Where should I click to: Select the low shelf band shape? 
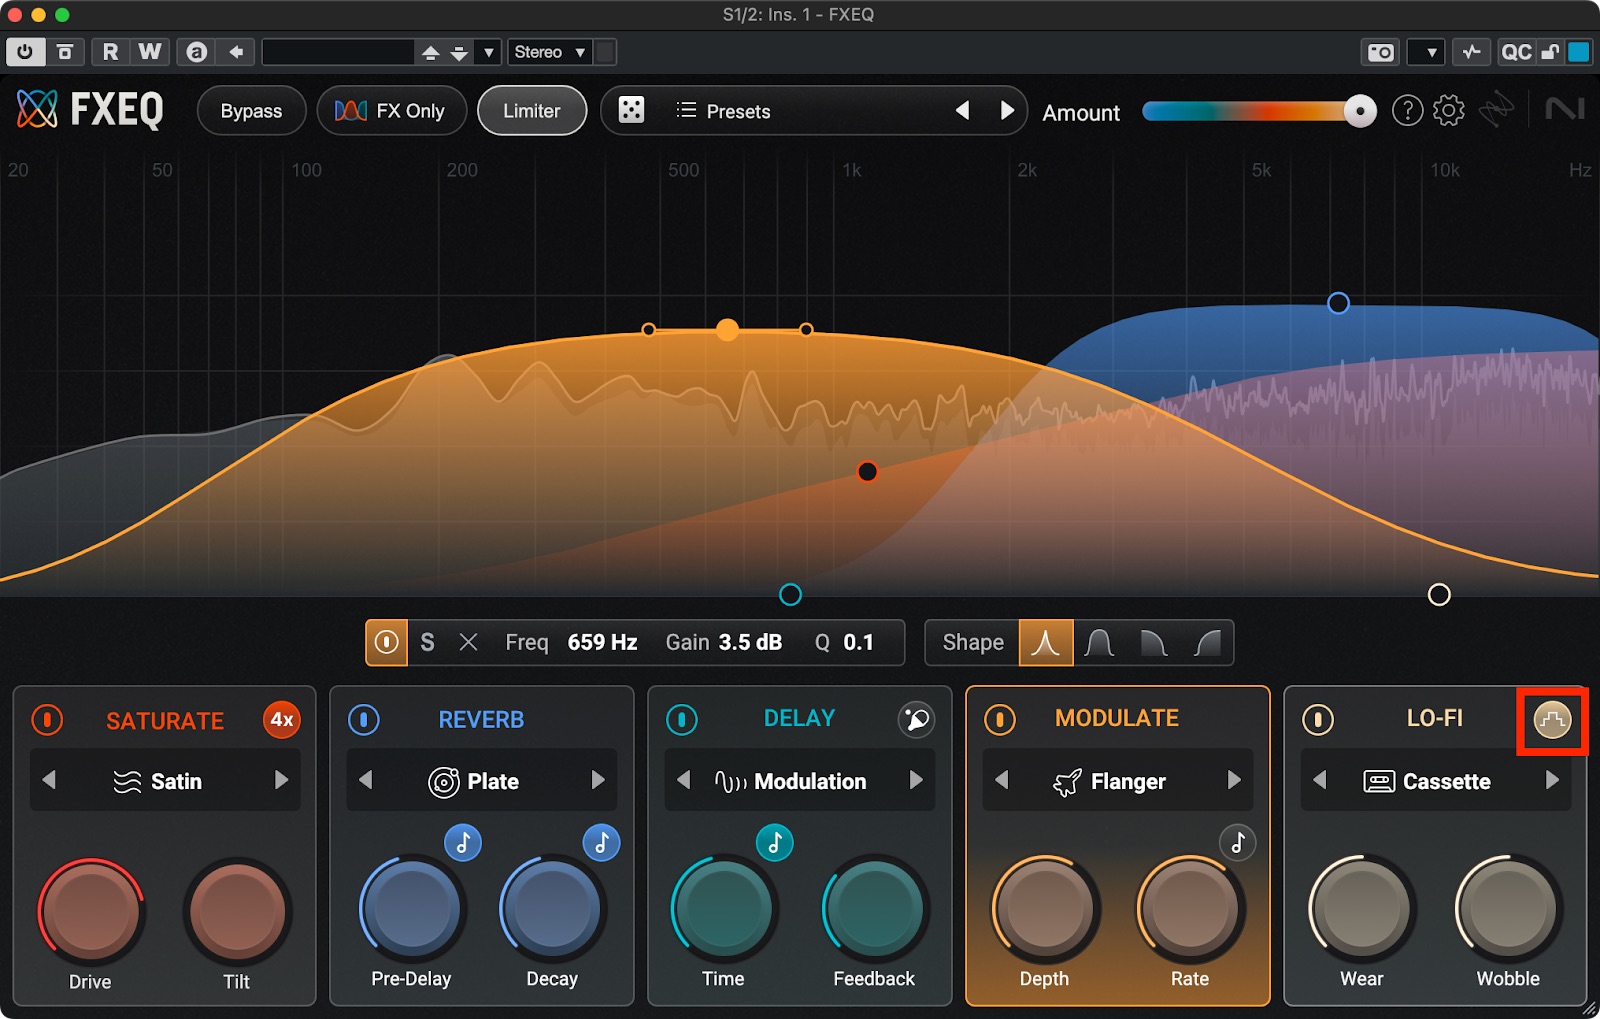1154,642
